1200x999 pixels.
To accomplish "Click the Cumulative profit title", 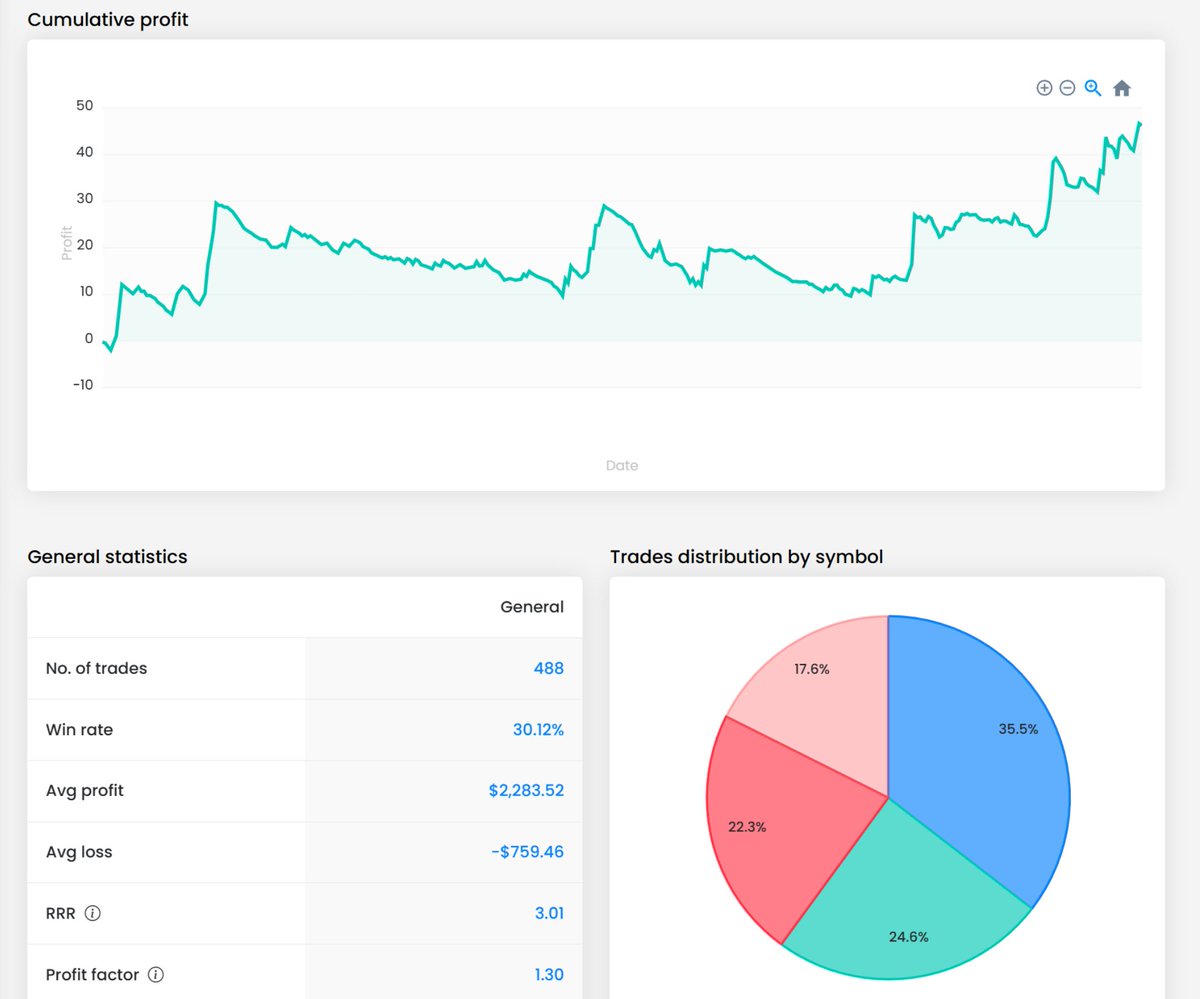I will pos(107,19).
